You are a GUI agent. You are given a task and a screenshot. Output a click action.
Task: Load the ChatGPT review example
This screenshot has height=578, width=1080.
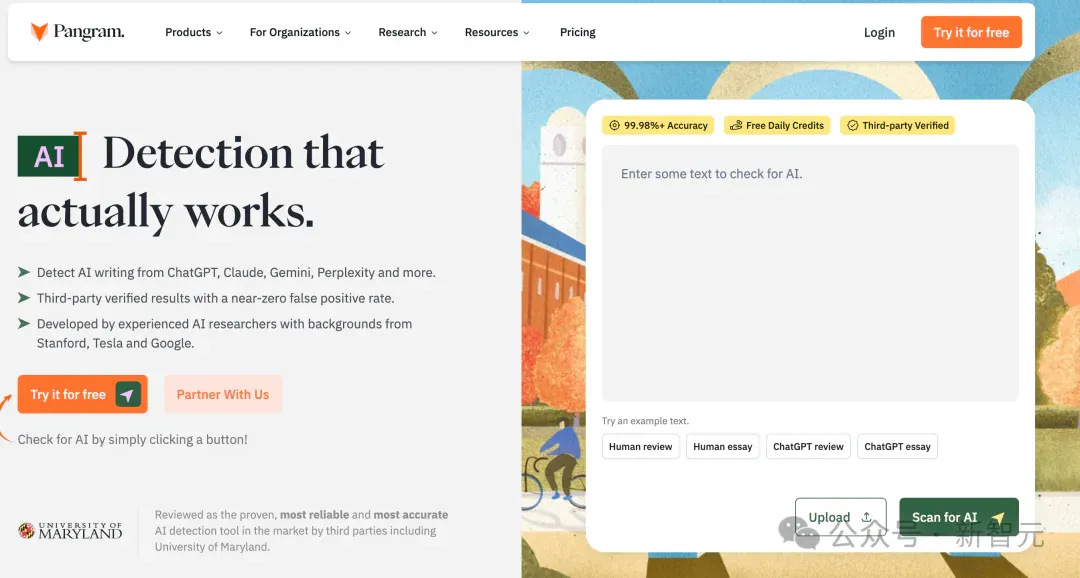808,446
